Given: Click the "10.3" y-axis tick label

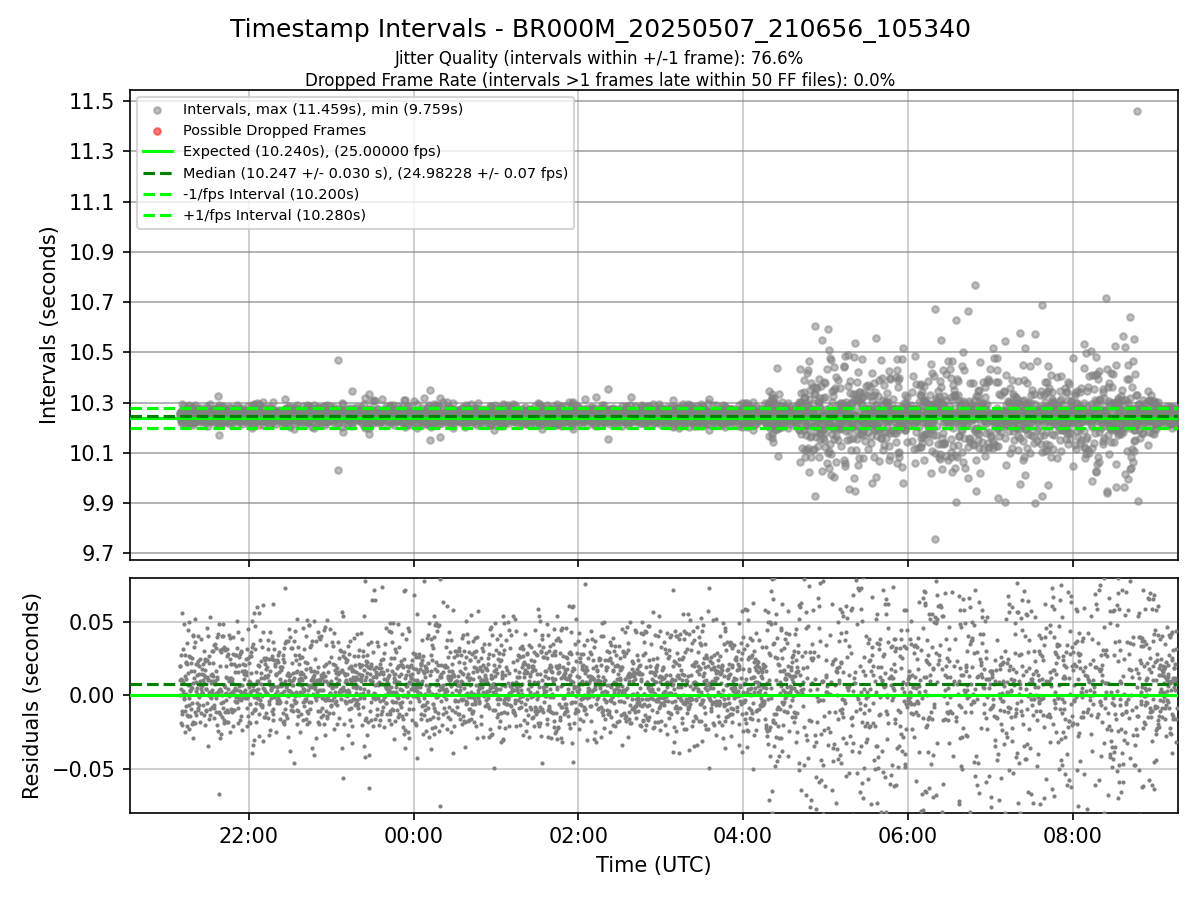Looking at the screenshot, I should 91,403.
